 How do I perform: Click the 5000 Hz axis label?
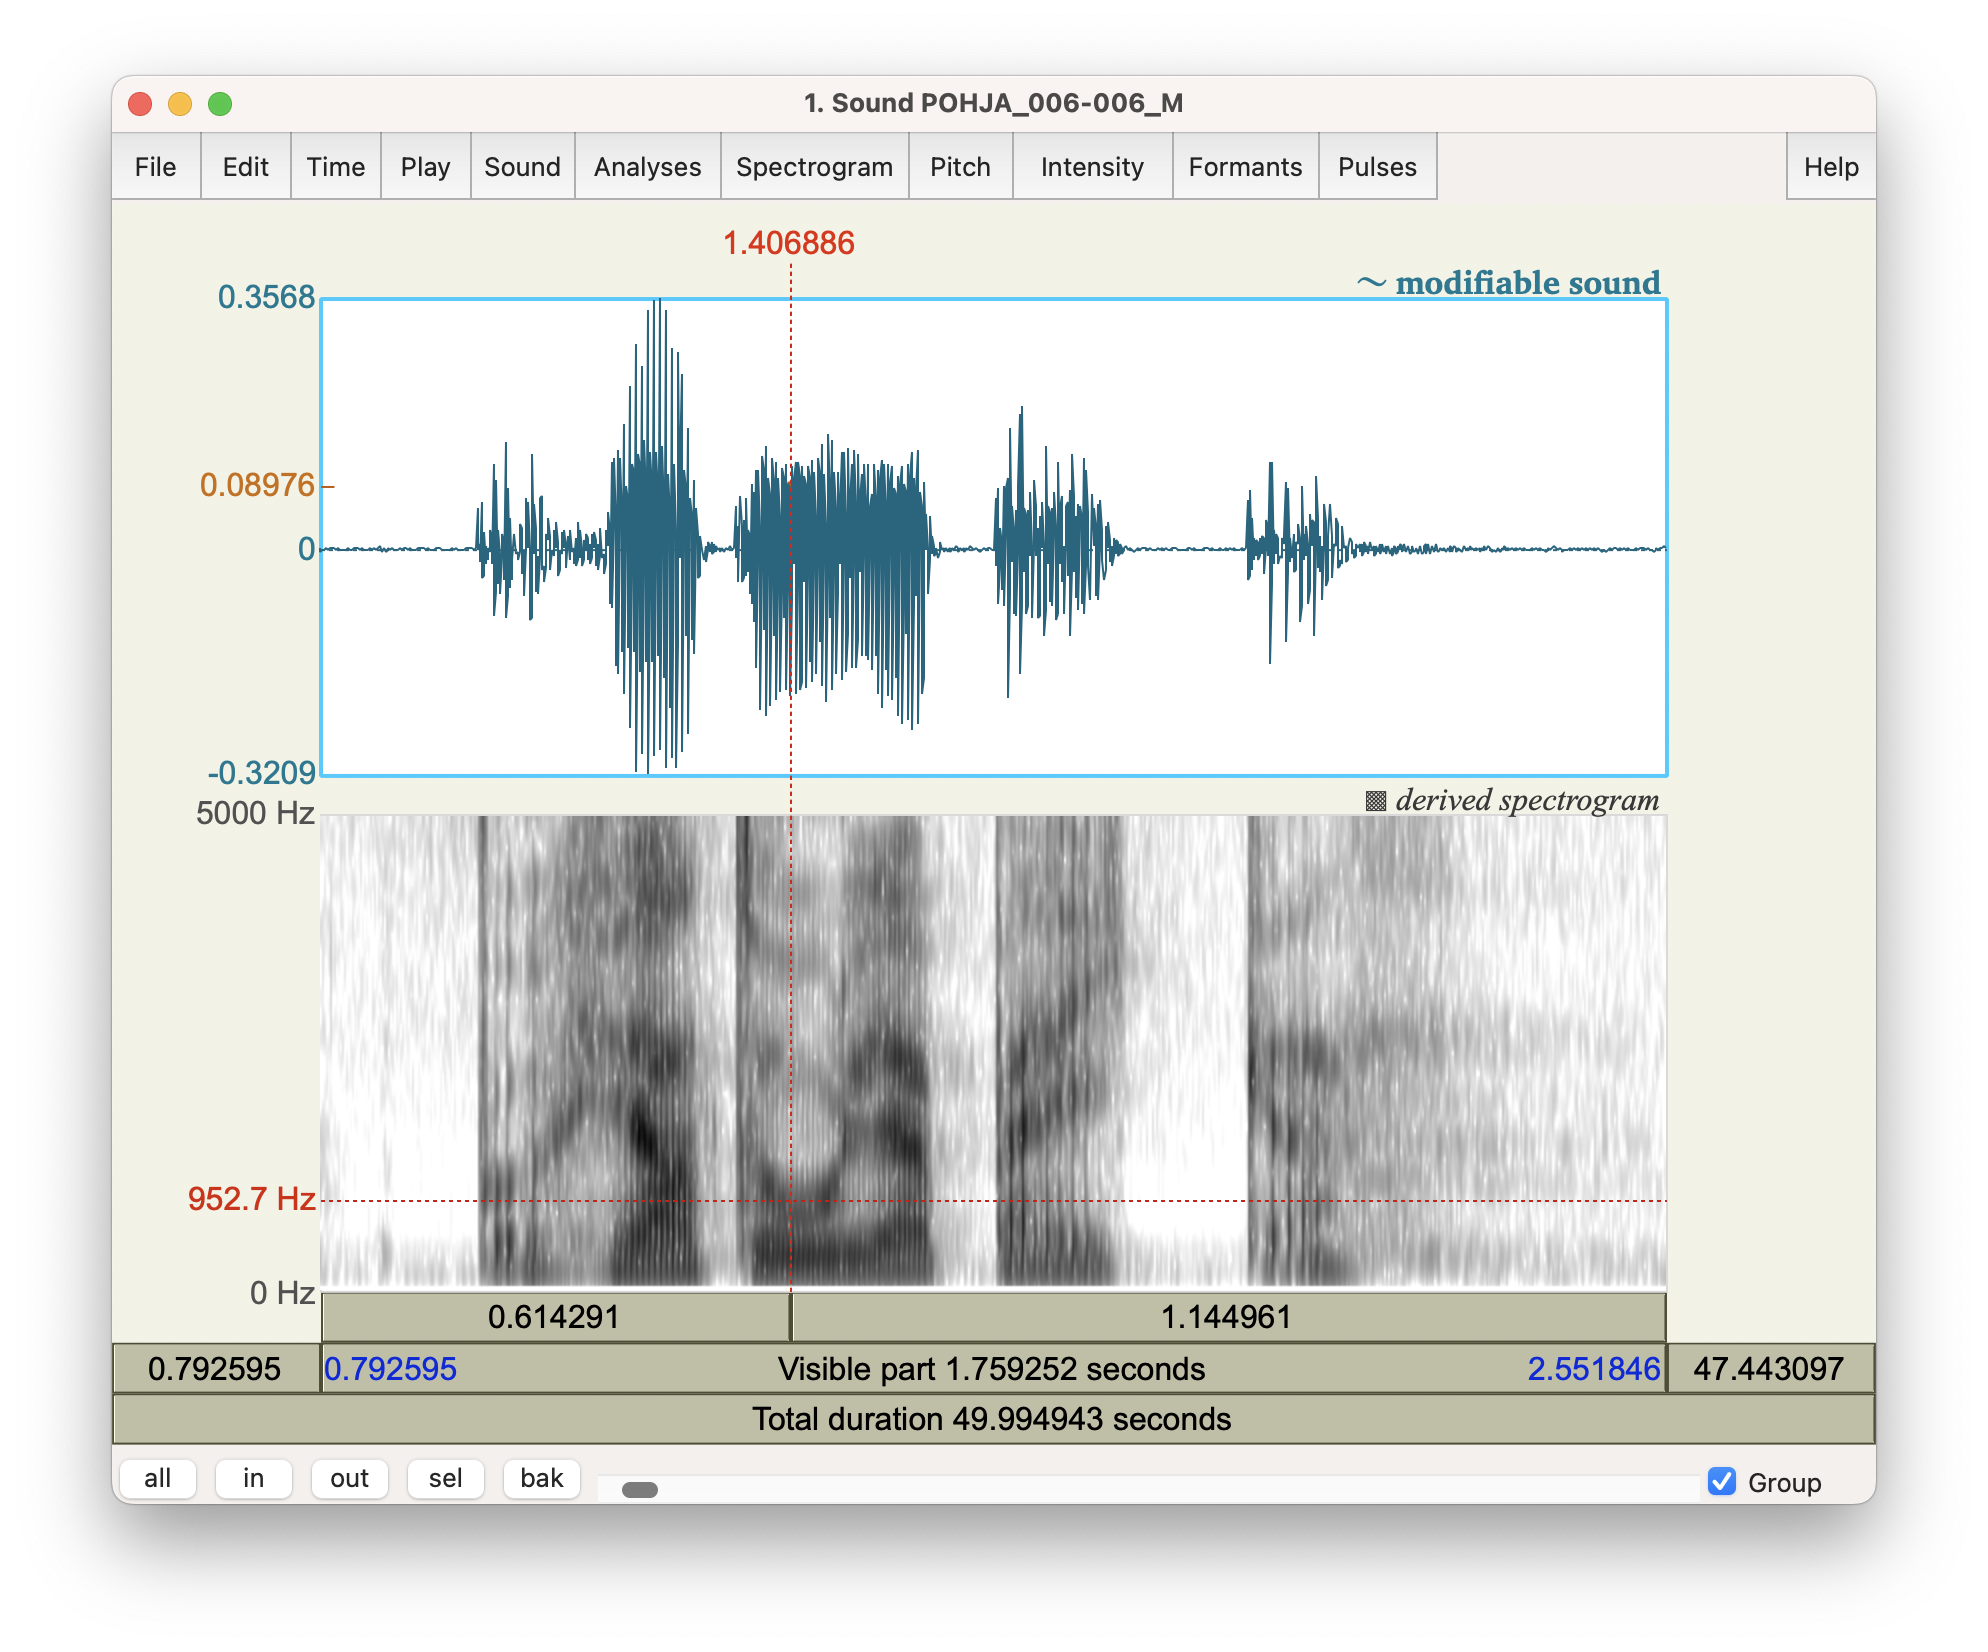[x=256, y=813]
